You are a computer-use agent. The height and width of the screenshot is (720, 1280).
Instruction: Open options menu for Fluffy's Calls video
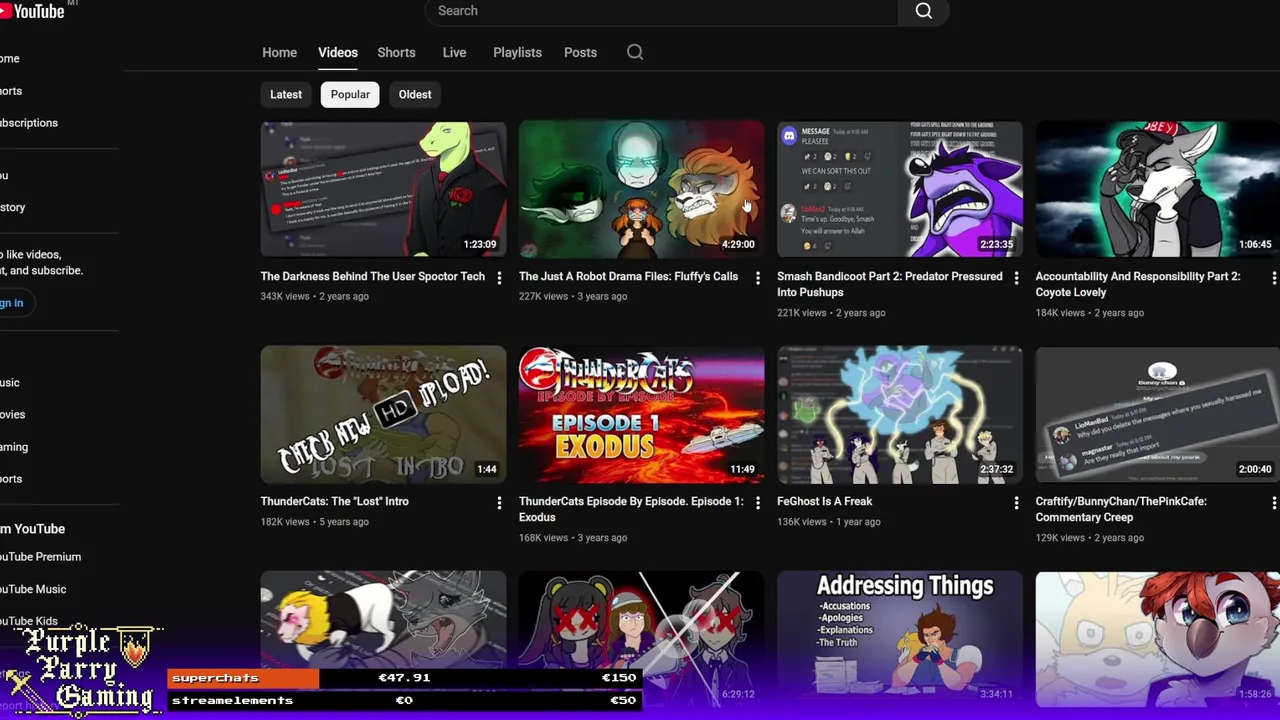(757, 277)
